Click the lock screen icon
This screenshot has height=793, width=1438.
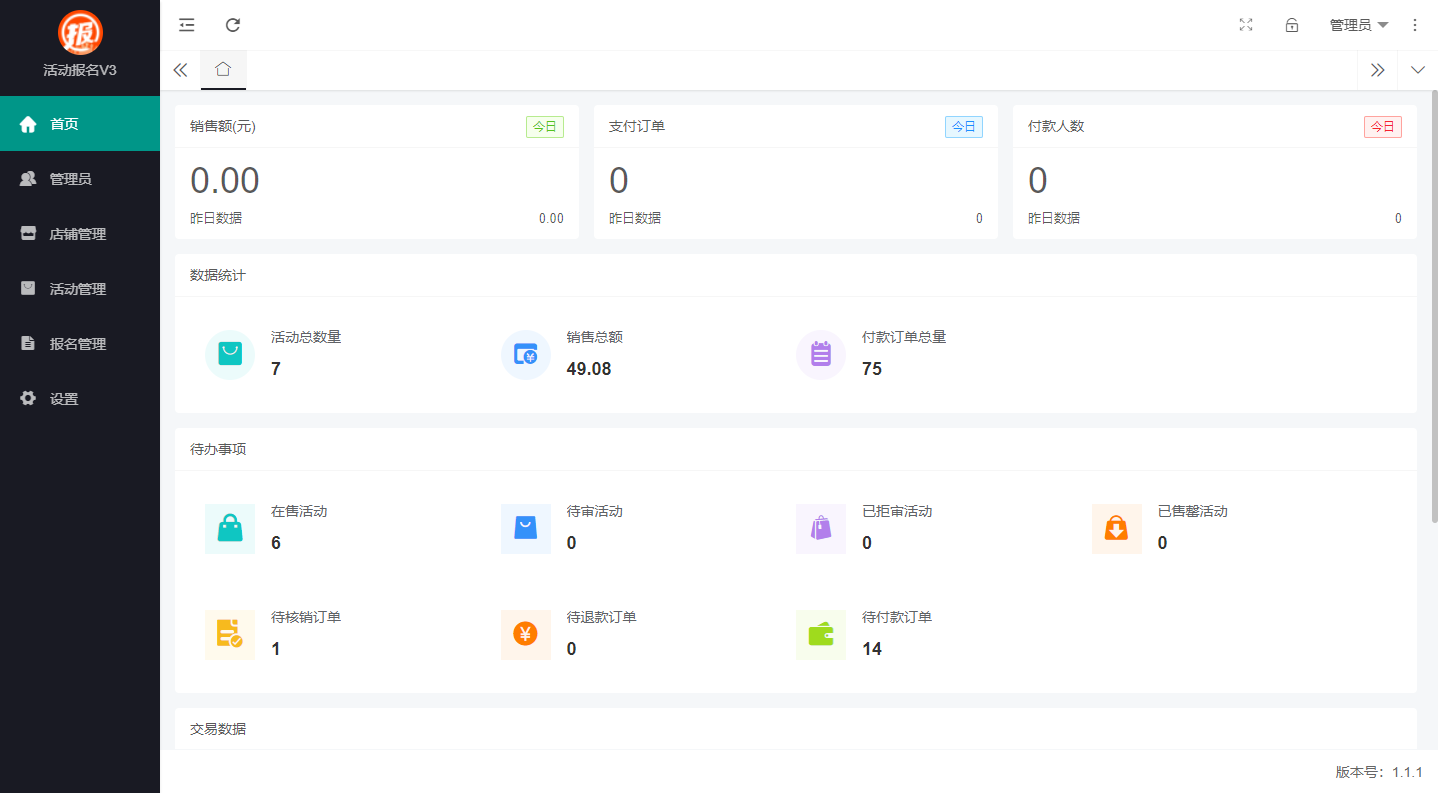[x=1291, y=25]
